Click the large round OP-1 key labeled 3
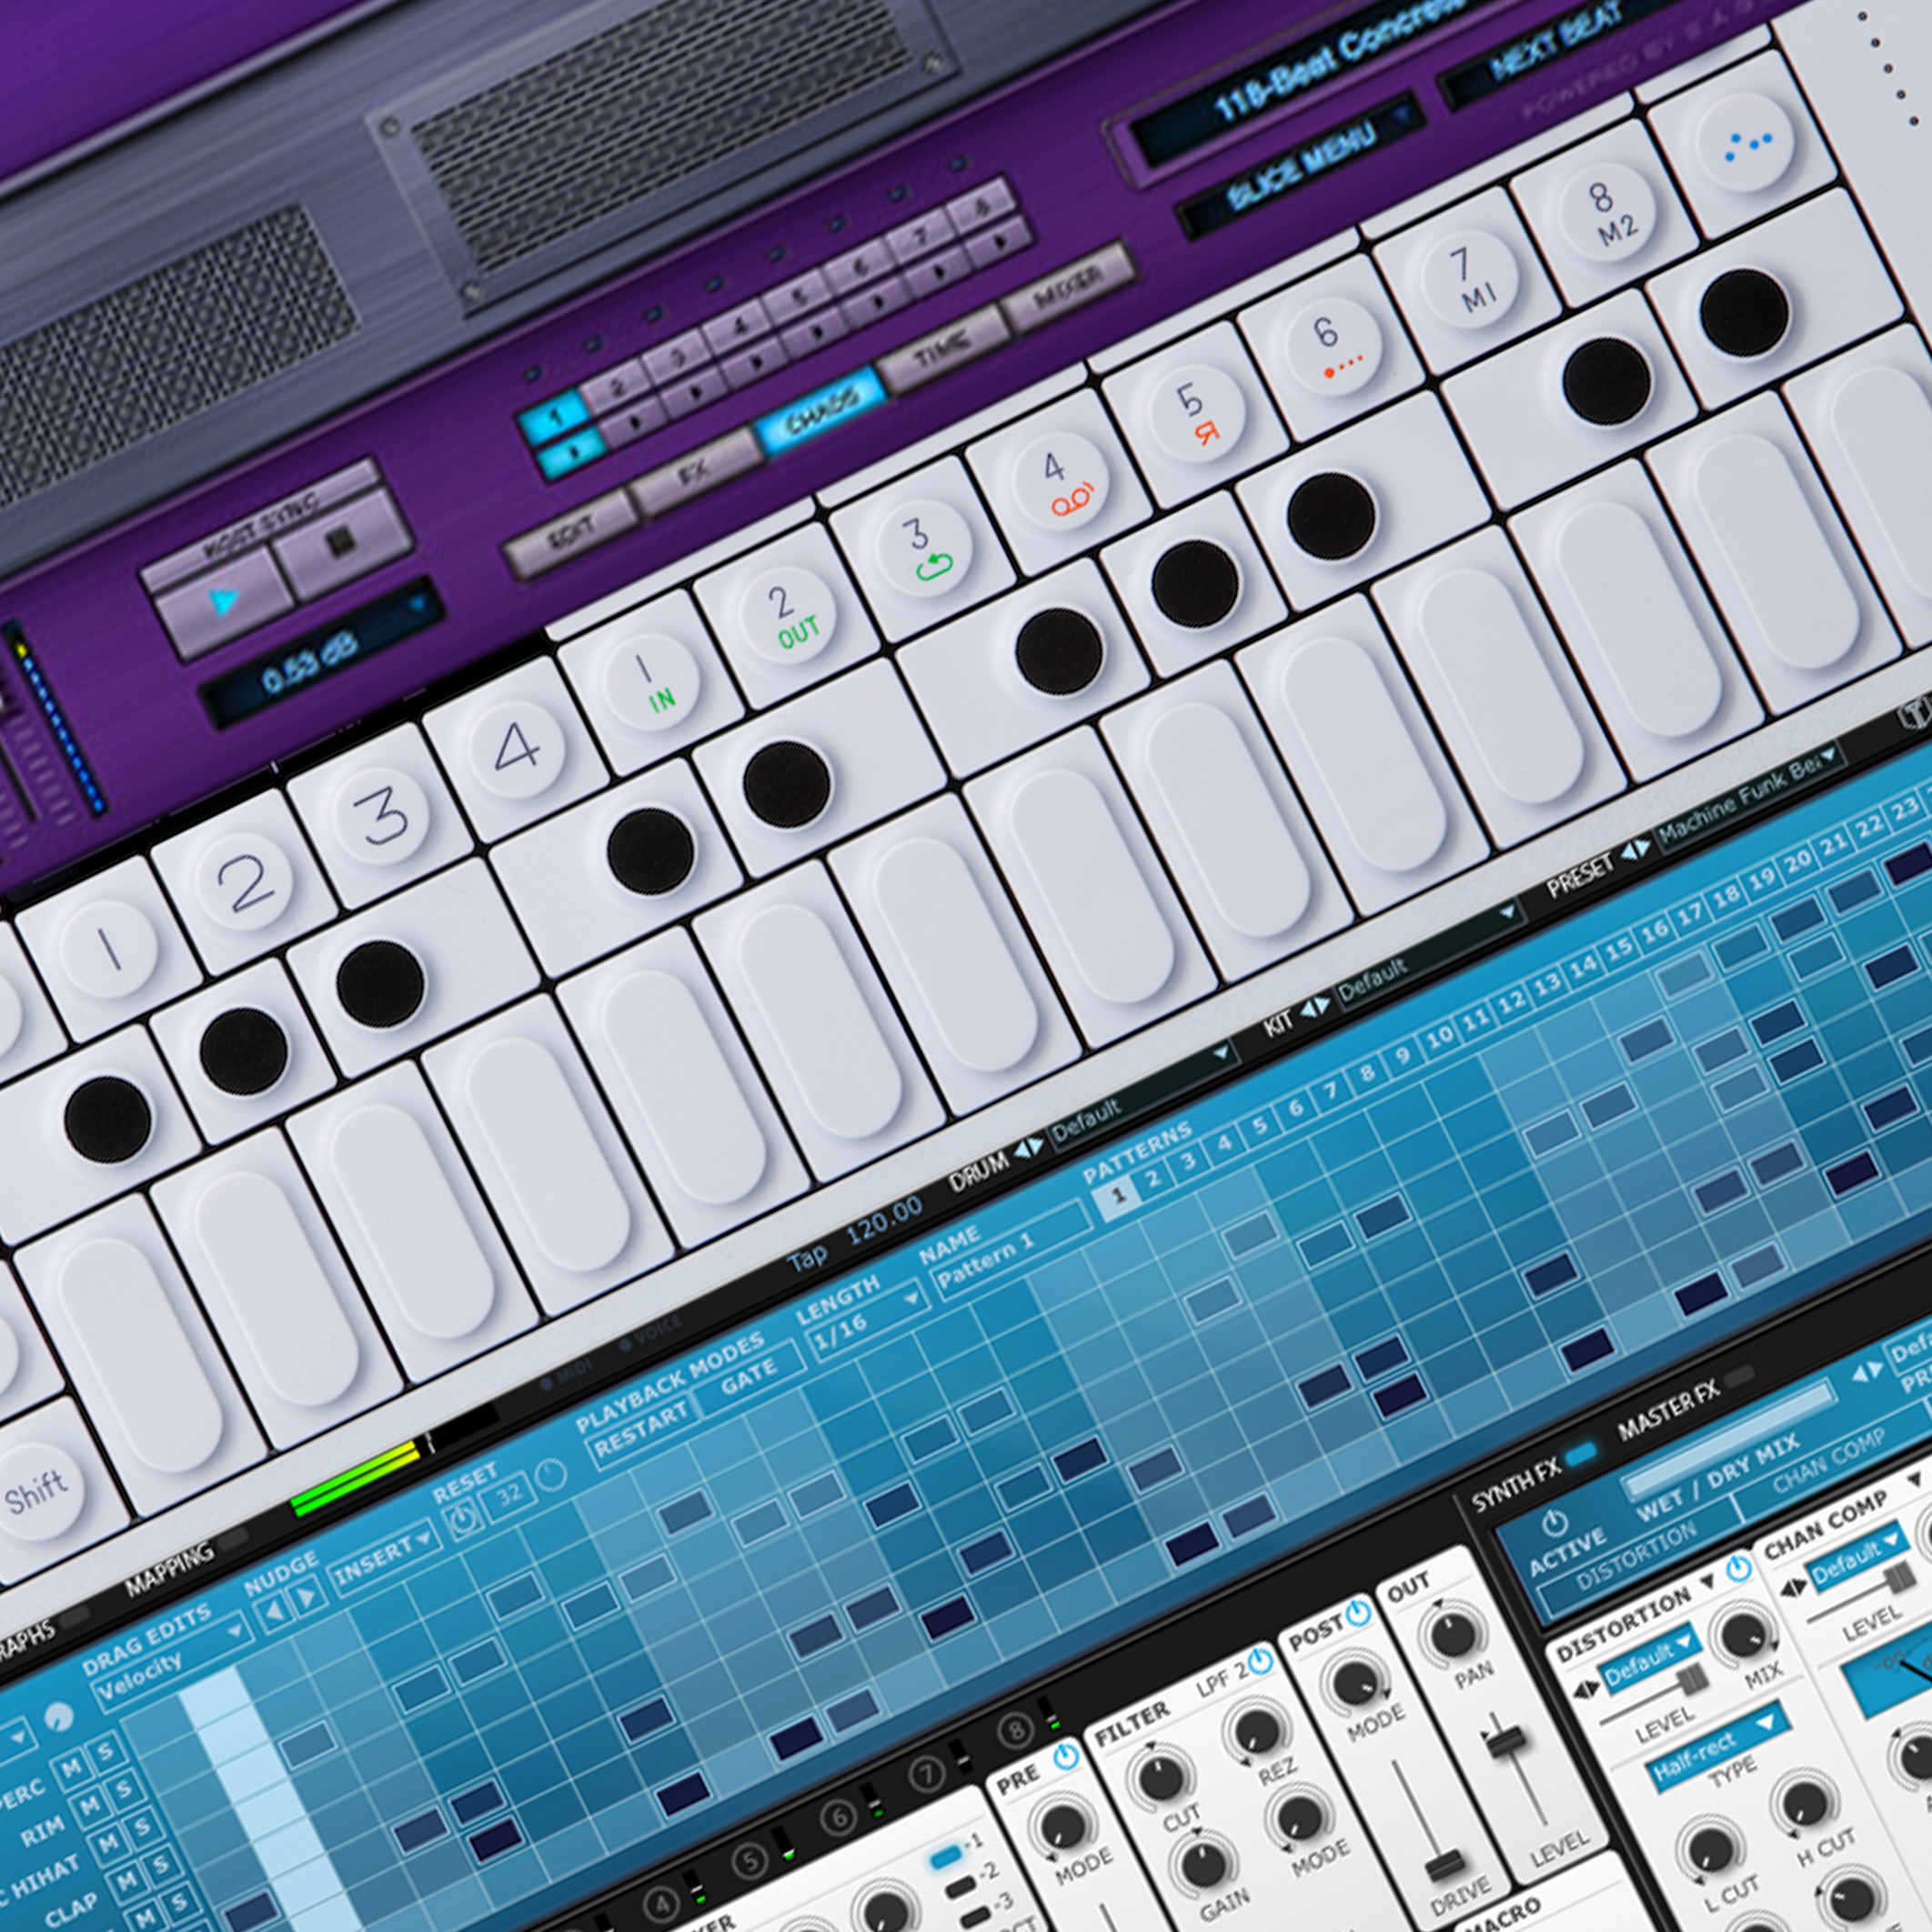Image resolution: width=1932 pixels, height=1932 pixels. tap(381, 815)
